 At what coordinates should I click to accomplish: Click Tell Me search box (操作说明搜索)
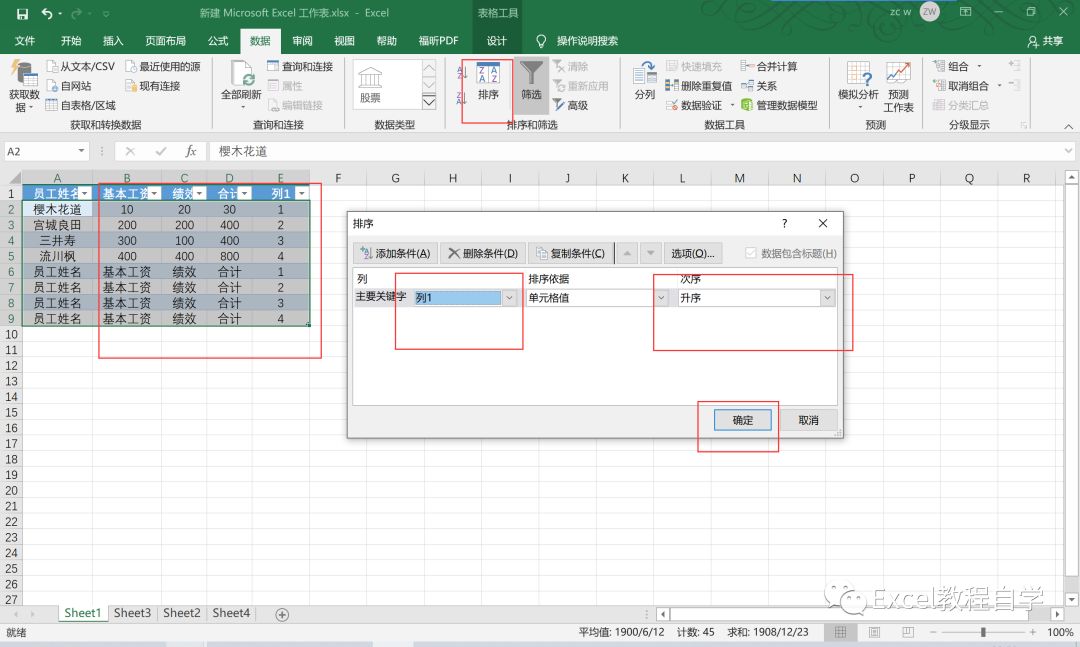pos(587,41)
